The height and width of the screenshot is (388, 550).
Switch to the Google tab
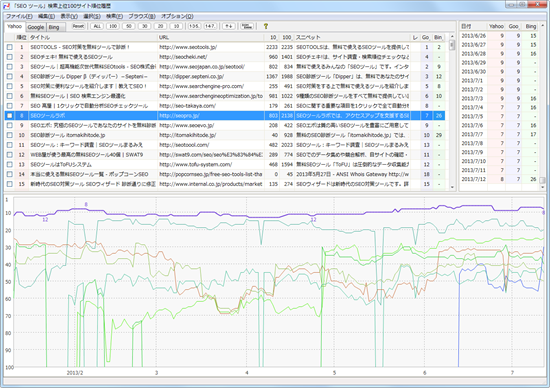[x=36, y=27]
